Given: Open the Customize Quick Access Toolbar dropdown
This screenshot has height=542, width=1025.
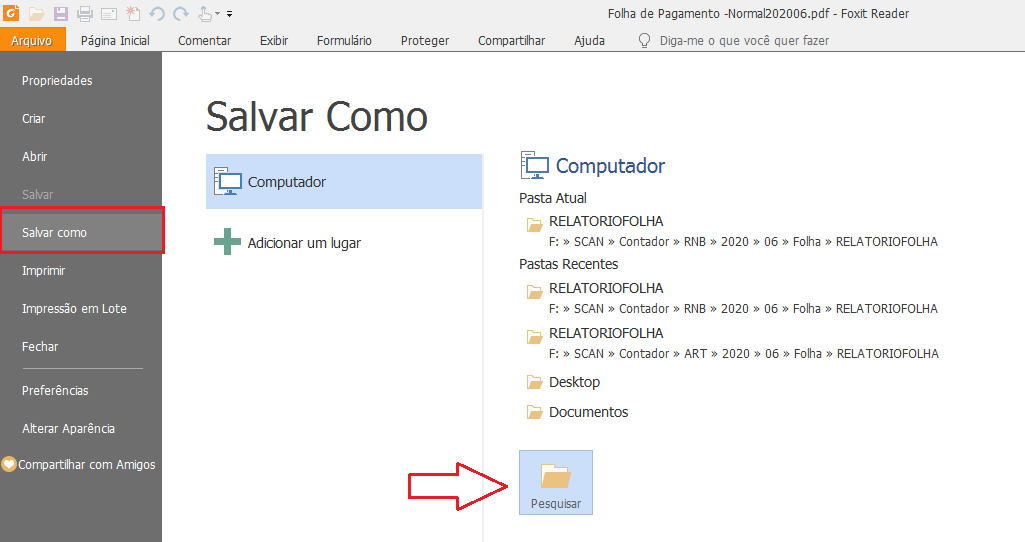Looking at the screenshot, I should 229,14.
